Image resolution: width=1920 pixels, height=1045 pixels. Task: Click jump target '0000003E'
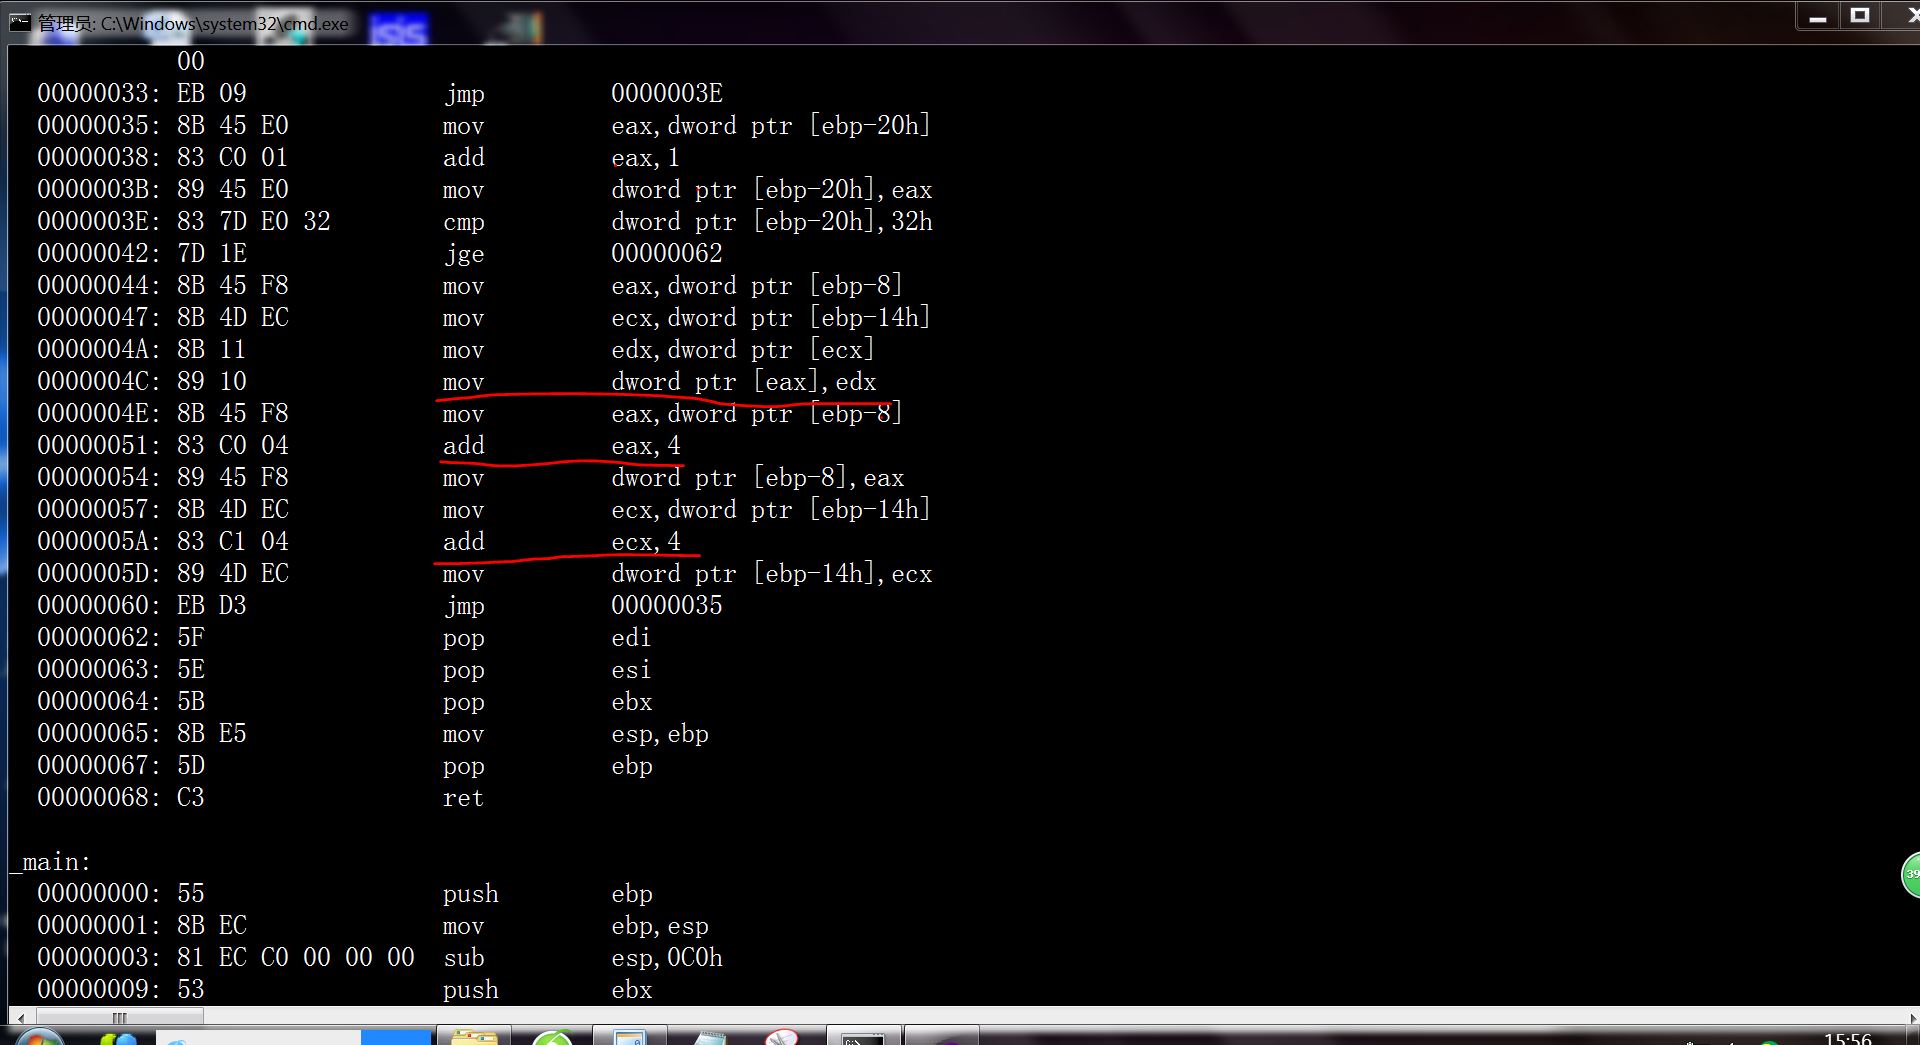point(667,94)
